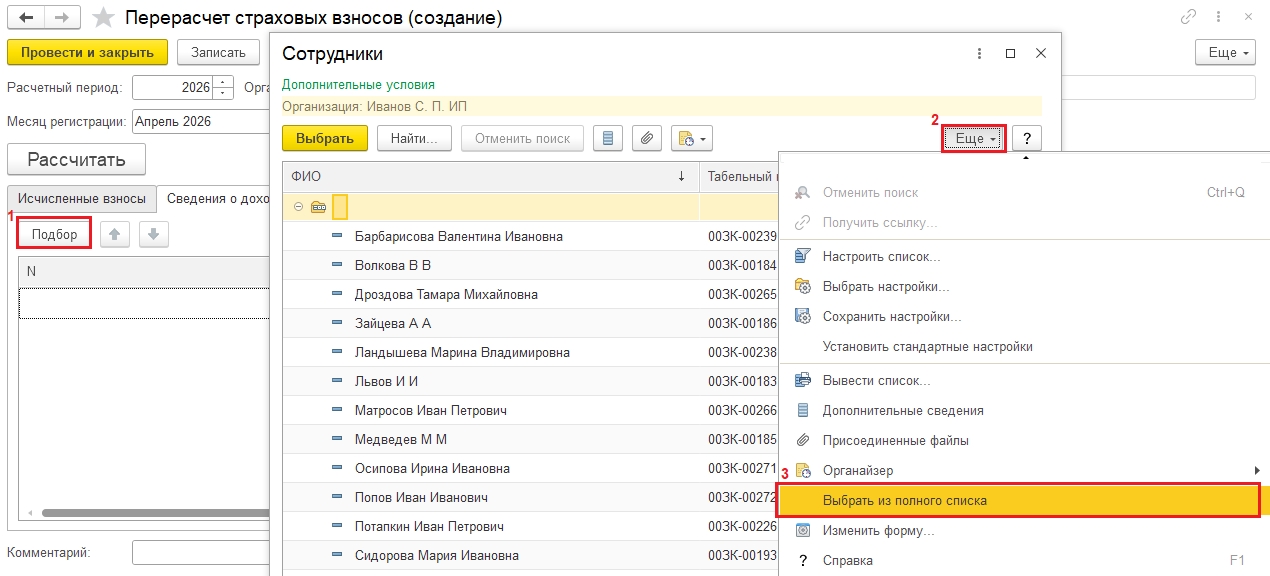
Task: Collapse the employee group tree node
Action: click(298, 207)
